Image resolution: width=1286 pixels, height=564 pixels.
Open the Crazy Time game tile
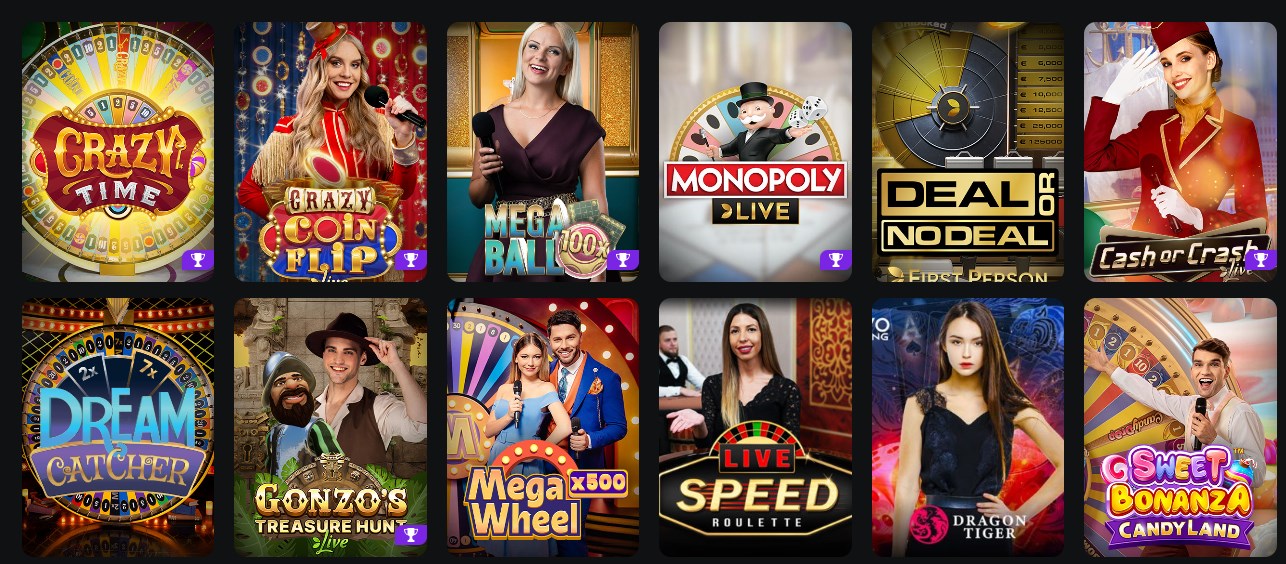point(118,152)
